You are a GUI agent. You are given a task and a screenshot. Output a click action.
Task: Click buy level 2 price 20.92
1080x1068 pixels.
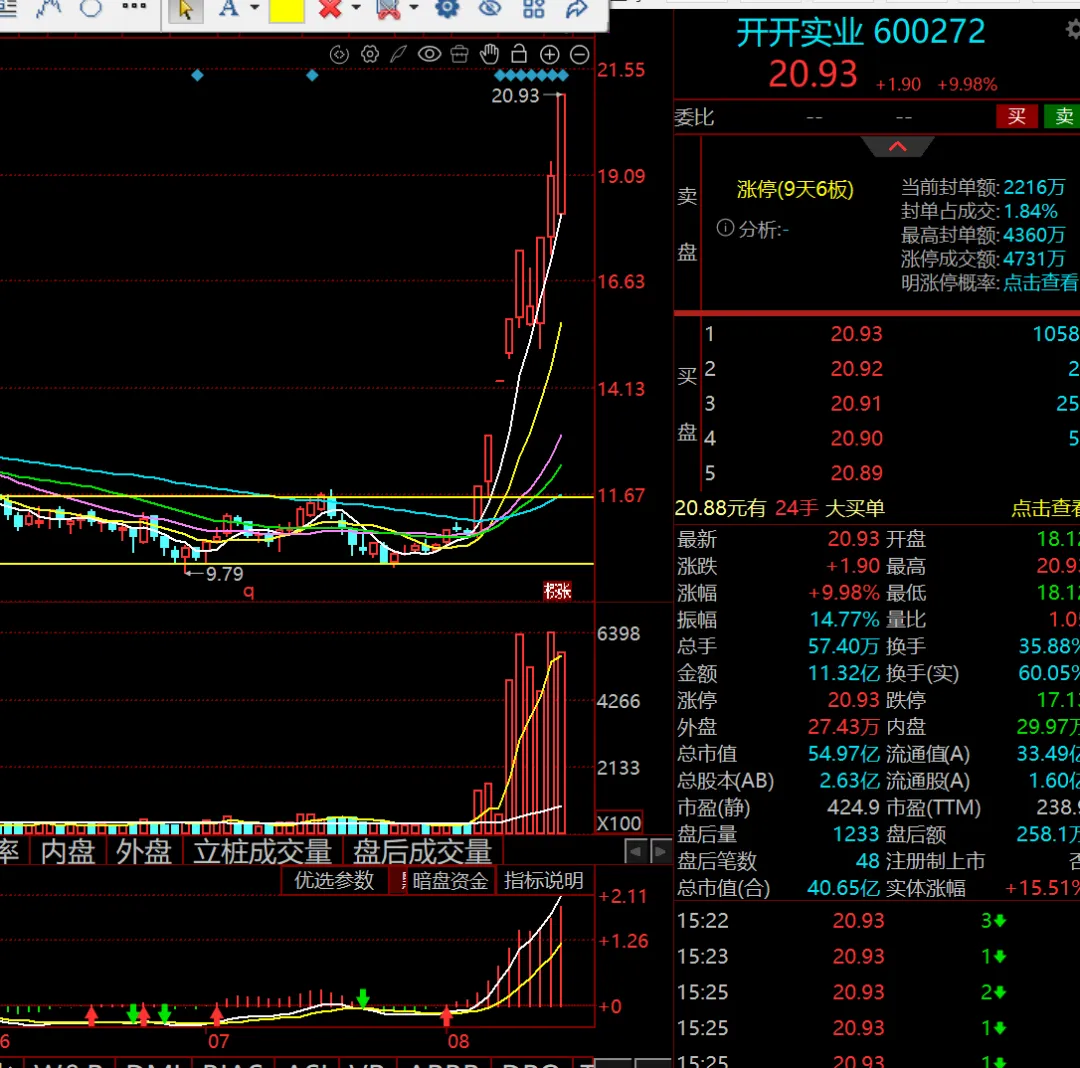(856, 369)
